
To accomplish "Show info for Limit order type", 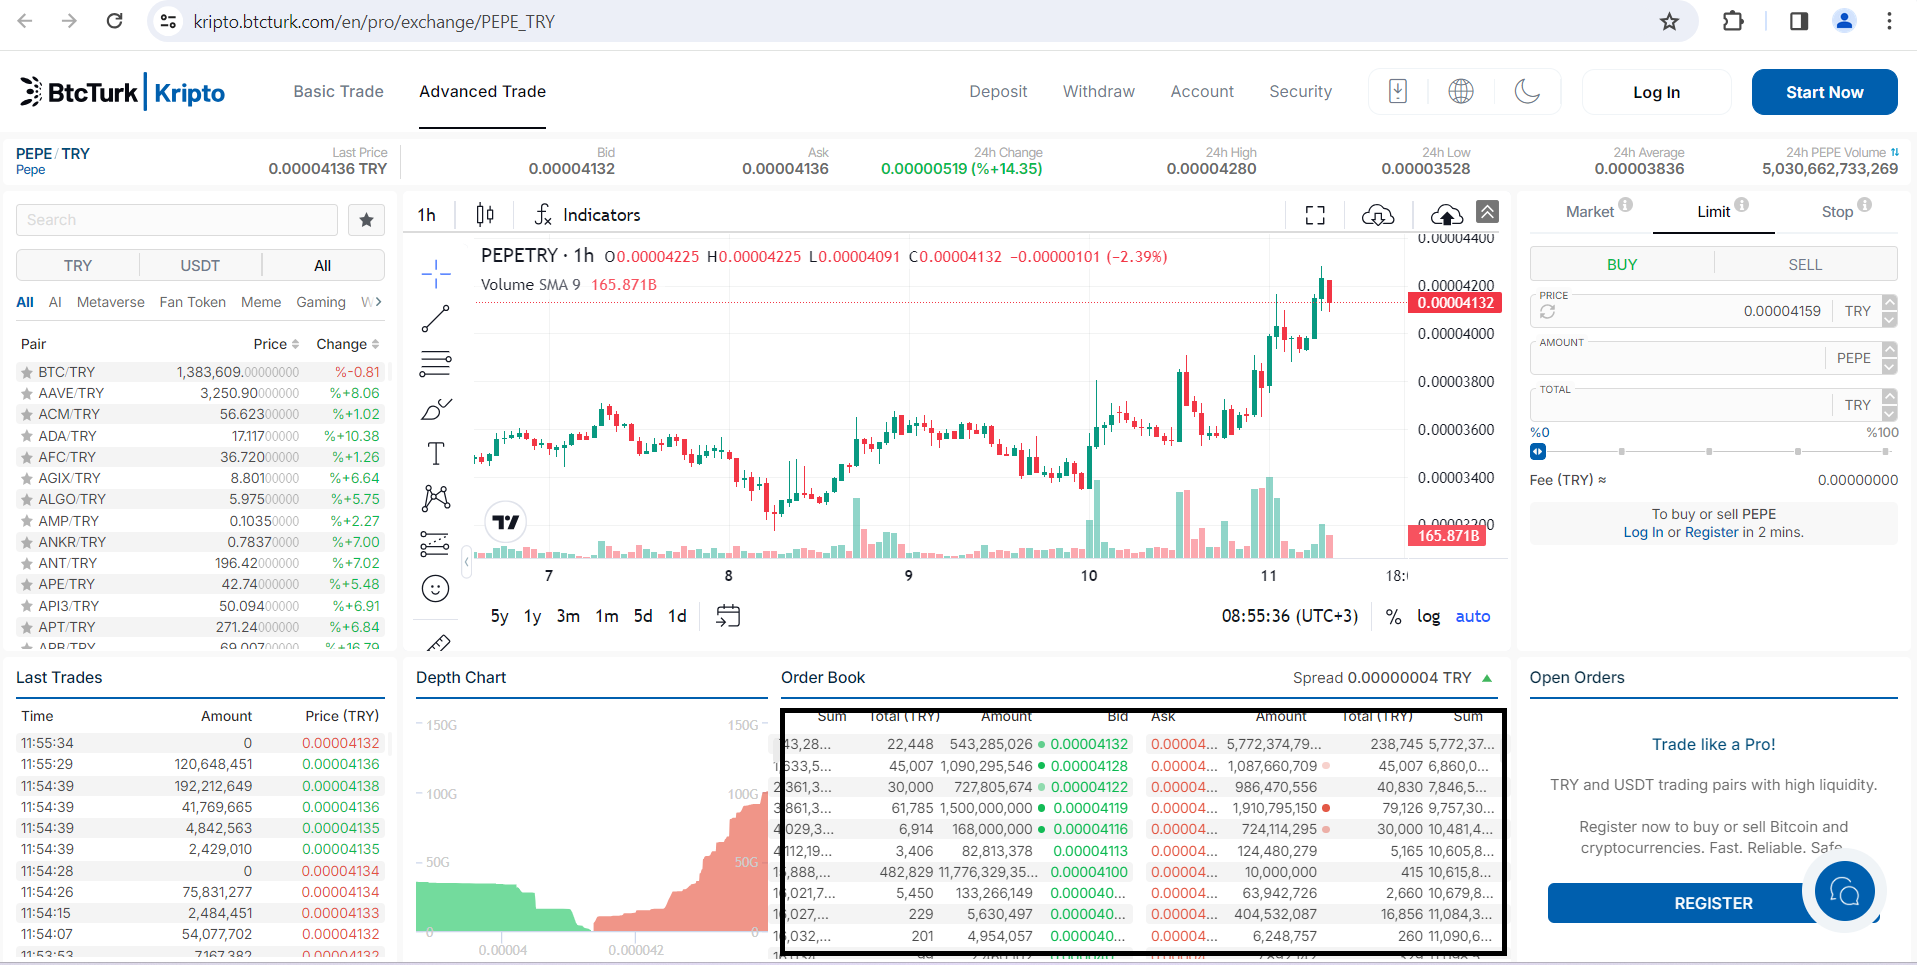I will pyautogui.click(x=1741, y=205).
